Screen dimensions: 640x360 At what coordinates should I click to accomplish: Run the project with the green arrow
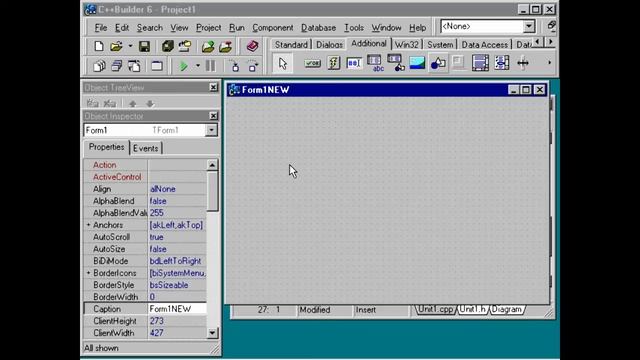(184, 65)
